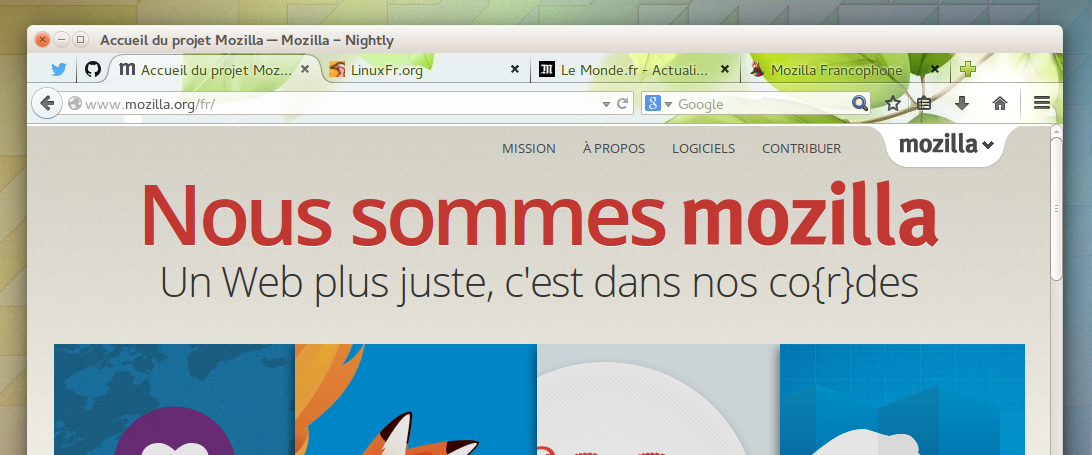Image resolution: width=1092 pixels, height=455 pixels.
Task: Switch to the Accueil du projet Mozilla tab
Action: pos(214,70)
